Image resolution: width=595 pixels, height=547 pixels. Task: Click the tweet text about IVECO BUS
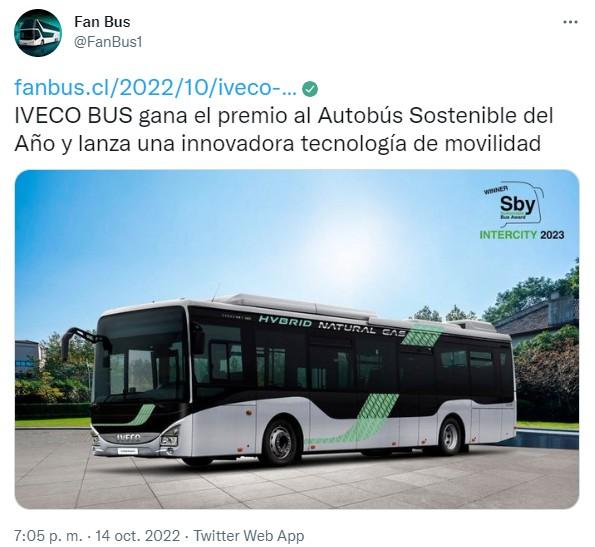click(x=283, y=130)
